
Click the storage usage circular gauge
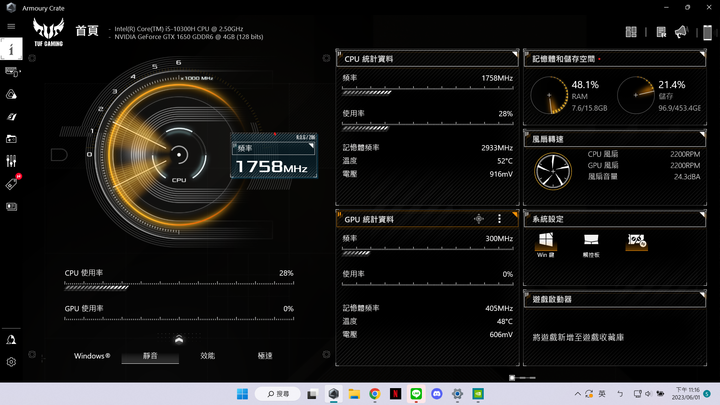(636, 95)
